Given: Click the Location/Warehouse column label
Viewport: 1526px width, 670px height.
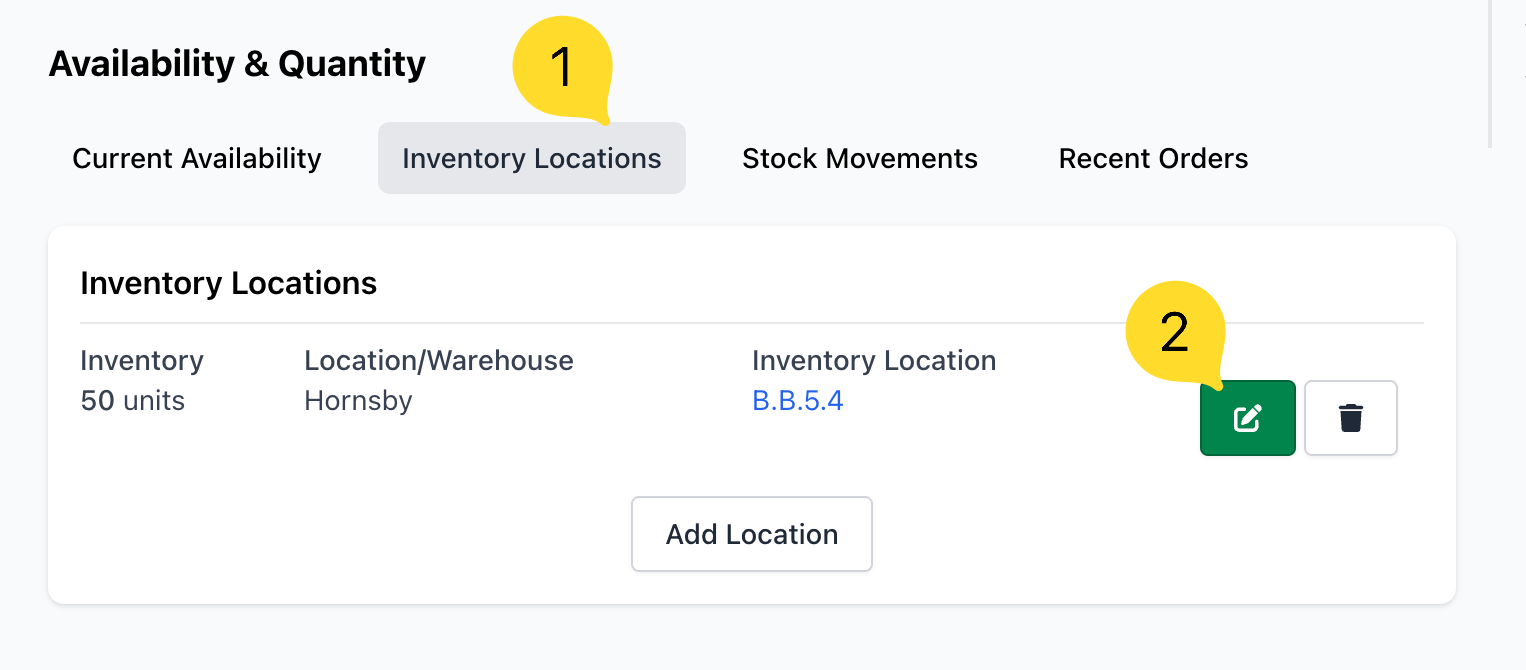Looking at the screenshot, I should 438,361.
